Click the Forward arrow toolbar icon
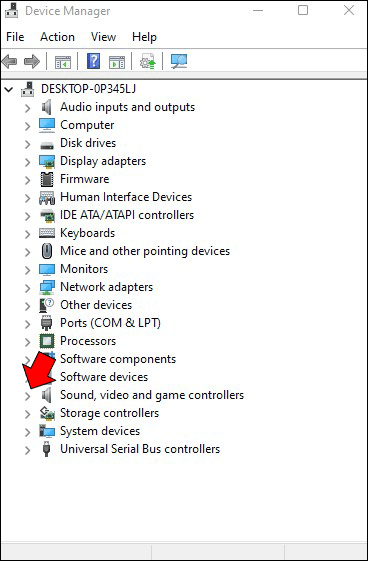 [32, 62]
